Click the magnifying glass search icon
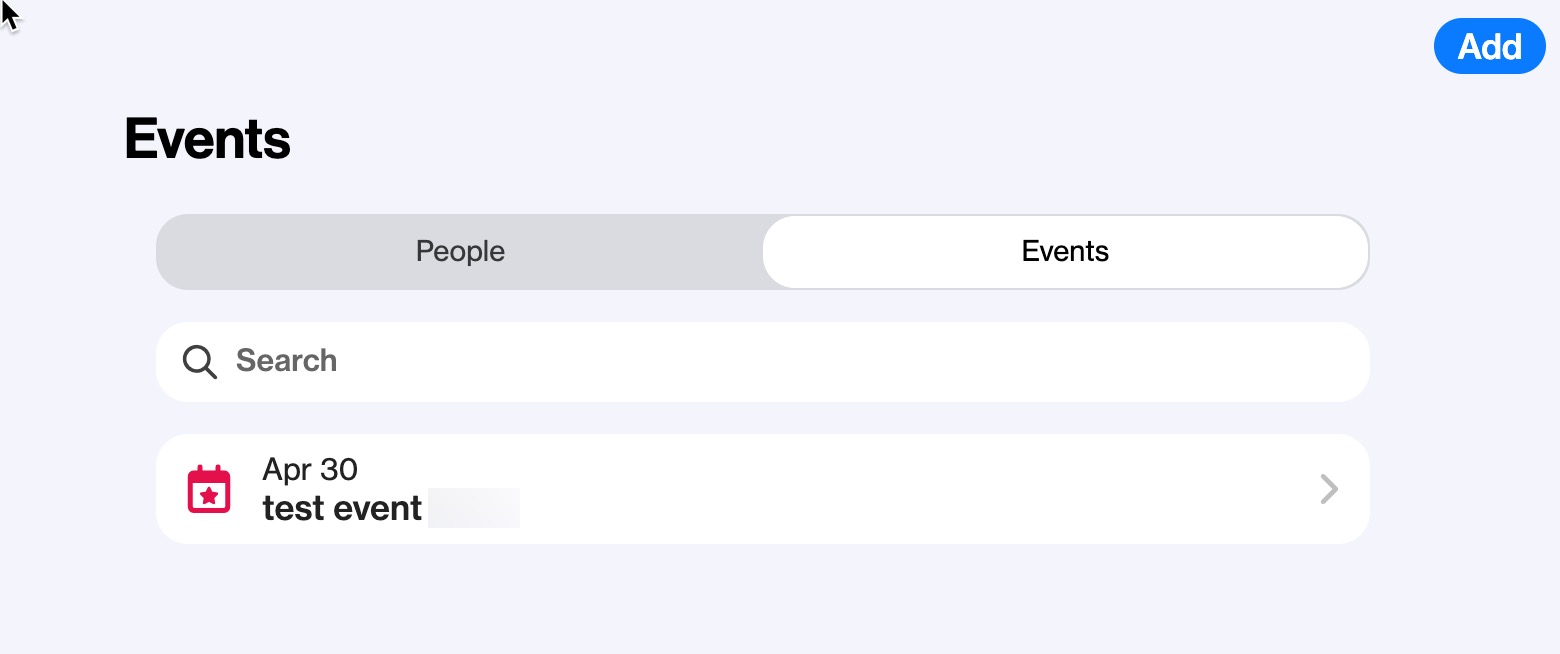This screenshot has height=654, width=1560. 200,362
